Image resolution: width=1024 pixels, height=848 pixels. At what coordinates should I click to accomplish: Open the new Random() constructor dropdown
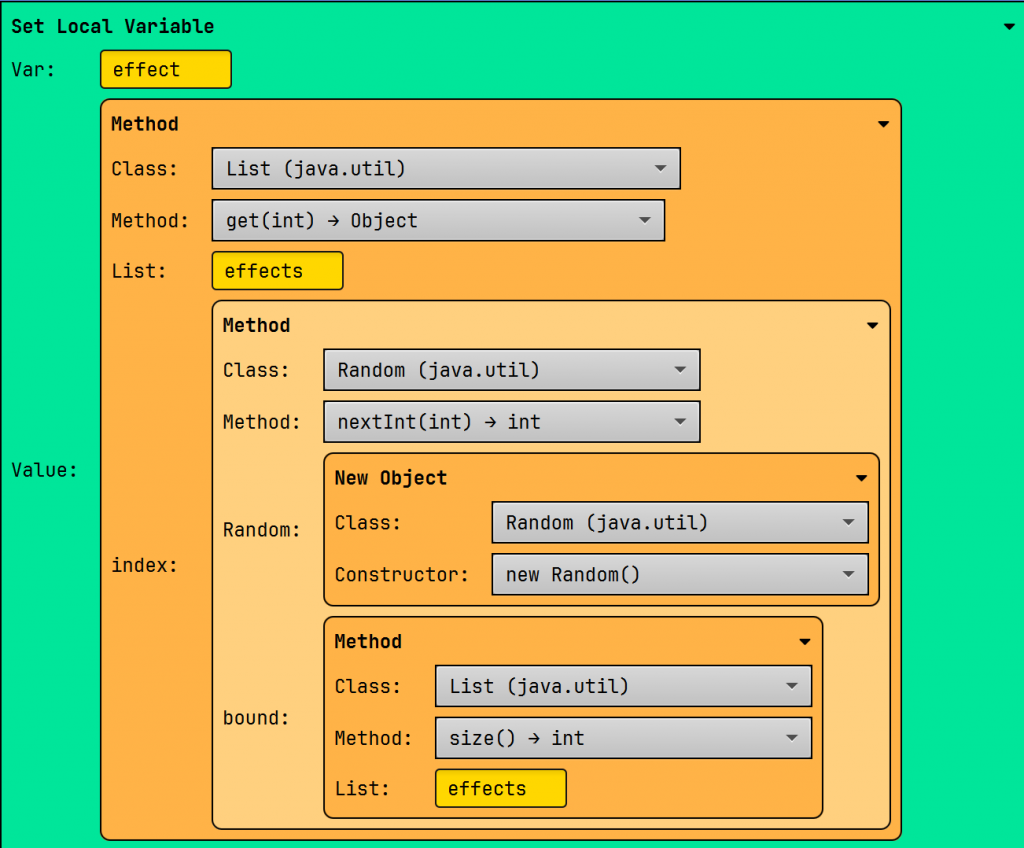679,575
